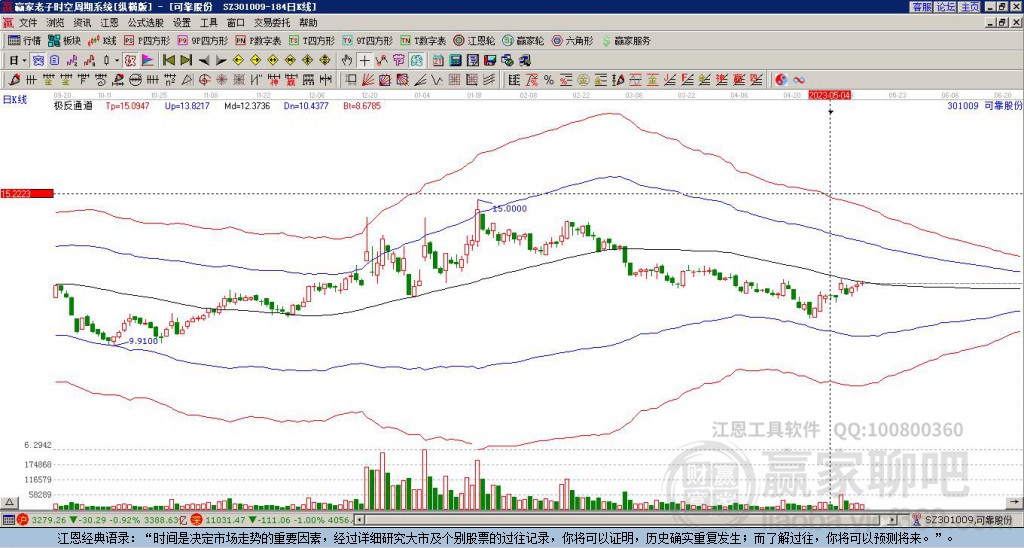Click the 极反通道 indicator label
Viewport: 1024px width, 548px height.
(x=72, y=106)
